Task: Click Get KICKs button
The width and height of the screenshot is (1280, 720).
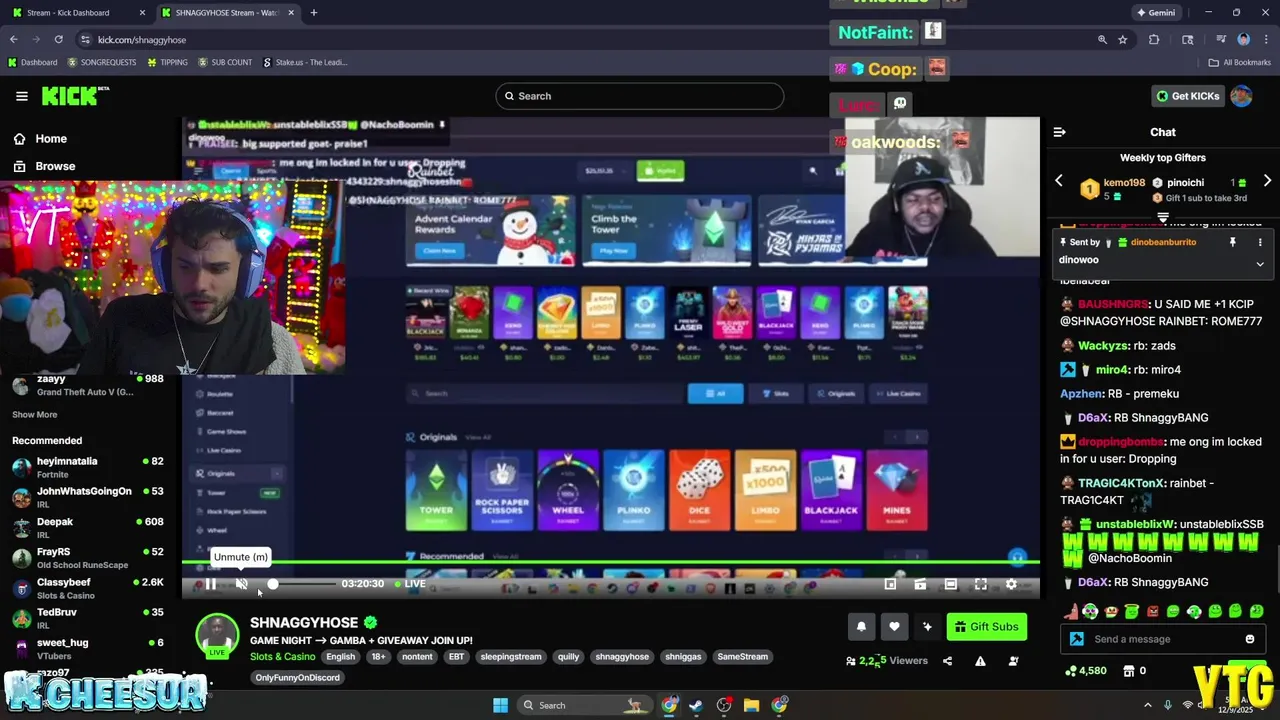Action: point(1188,96)
